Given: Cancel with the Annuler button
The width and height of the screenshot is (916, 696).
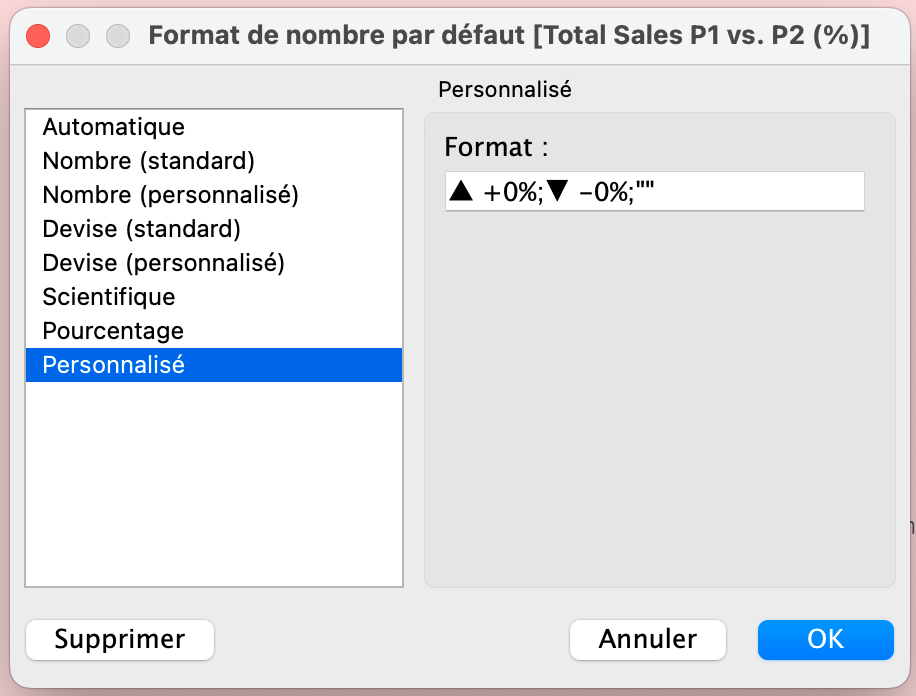Looking at the screenshot, I should tap(647, 640).
